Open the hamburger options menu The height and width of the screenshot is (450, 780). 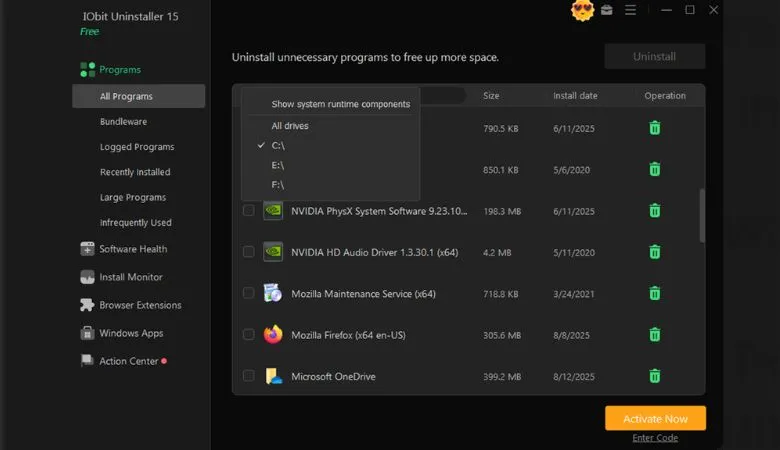(630, 10)
